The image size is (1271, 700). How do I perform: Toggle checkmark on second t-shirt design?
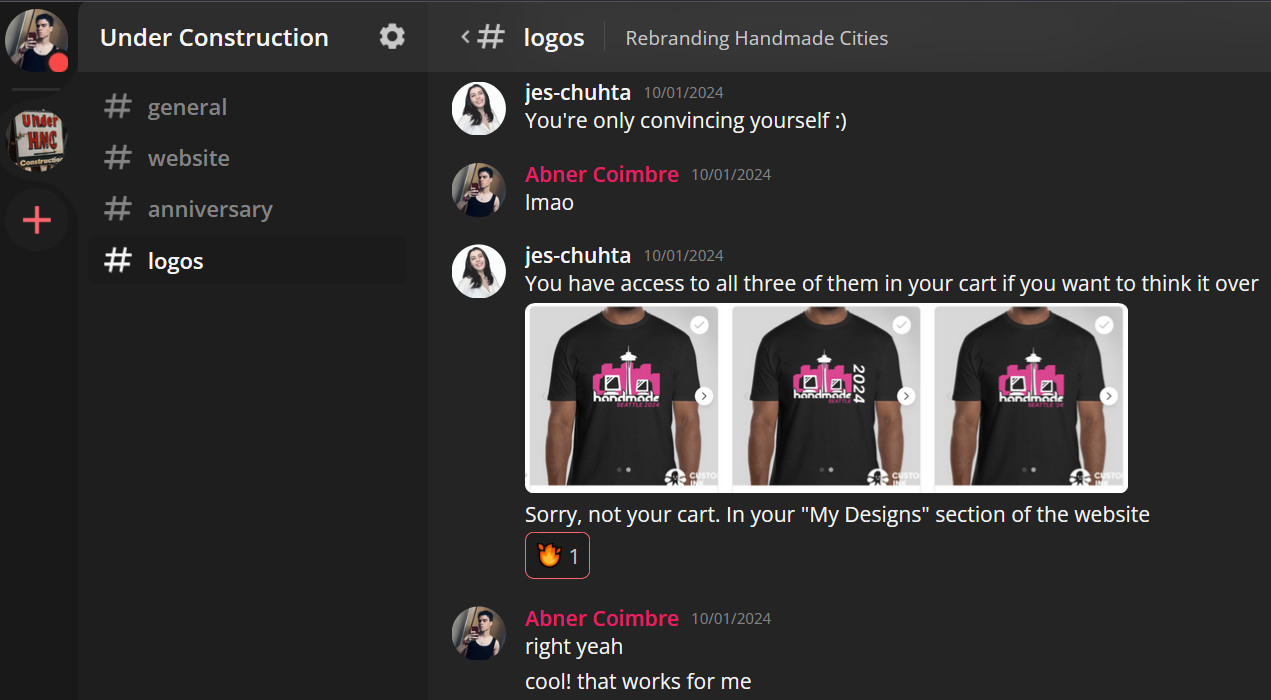[x=901, y=325]
